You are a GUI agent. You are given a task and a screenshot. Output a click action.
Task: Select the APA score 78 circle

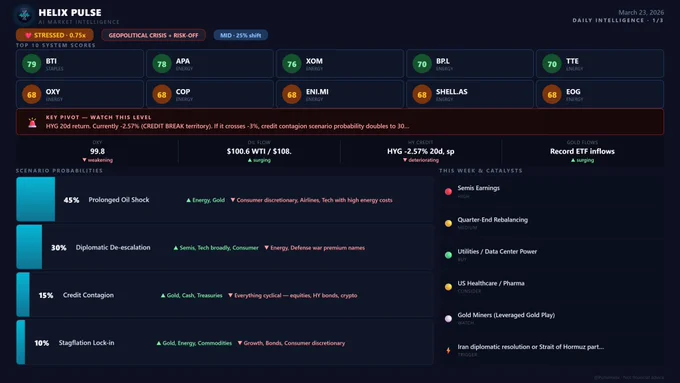[x=162, y=64]
